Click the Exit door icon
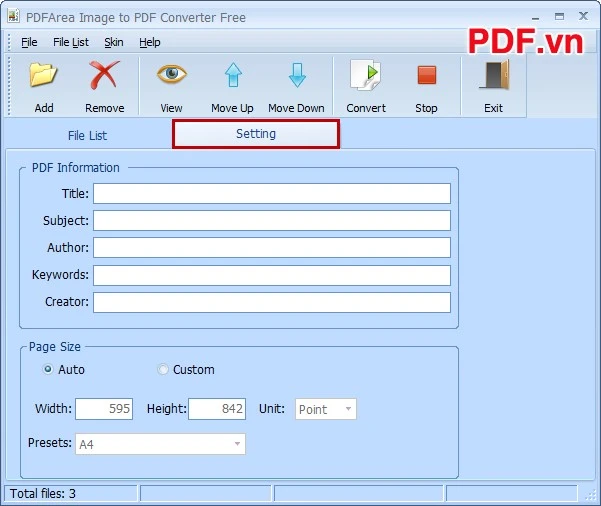This screenshot has width=601, height=506. point(494,75)
